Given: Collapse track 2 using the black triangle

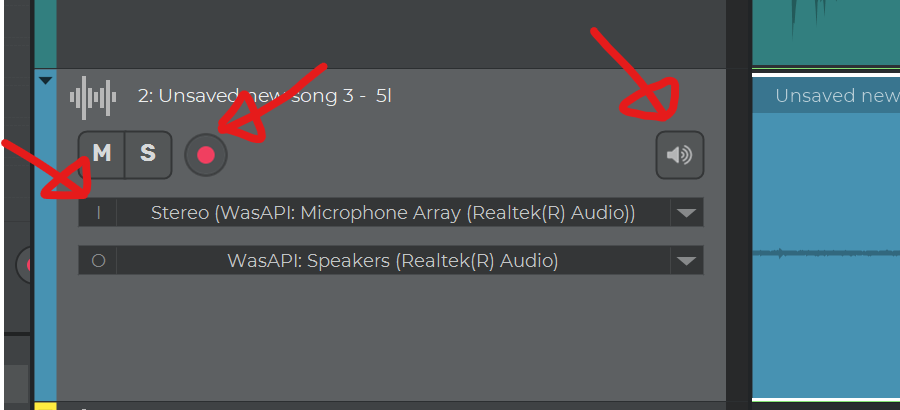Looking at the screenshot, I should (x=45, y=81).
